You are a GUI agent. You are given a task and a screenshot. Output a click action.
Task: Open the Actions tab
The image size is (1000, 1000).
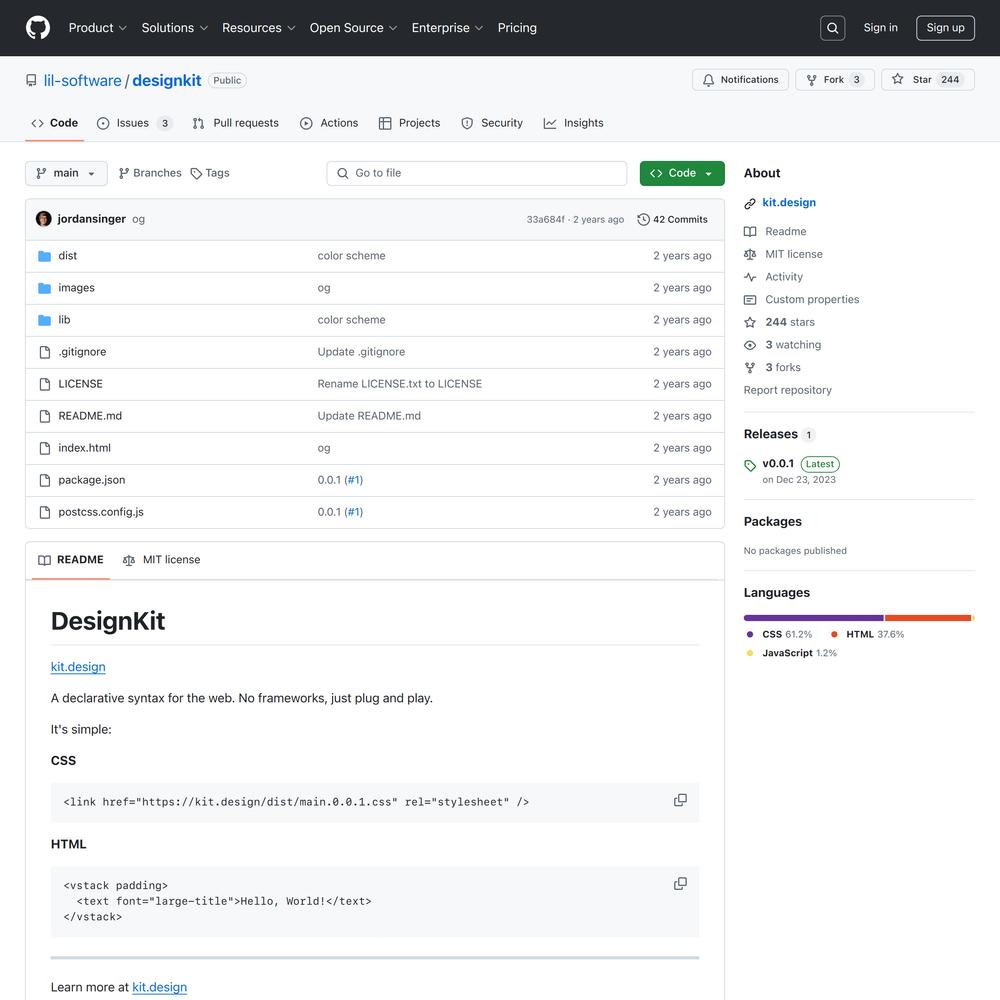click(329, 123)
